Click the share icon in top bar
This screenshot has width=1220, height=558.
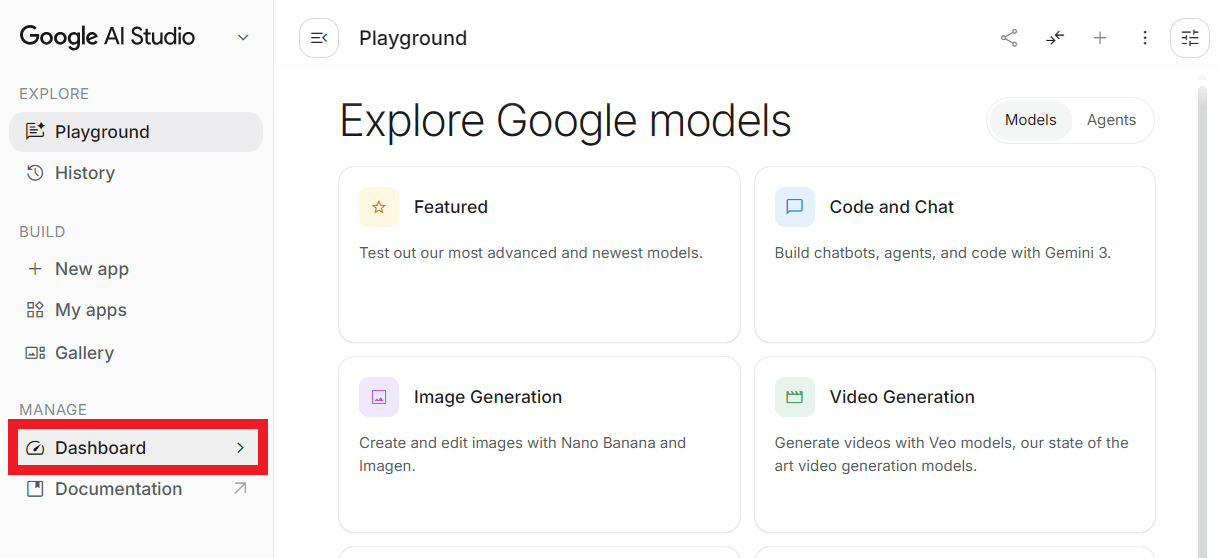pos(1009,38)
